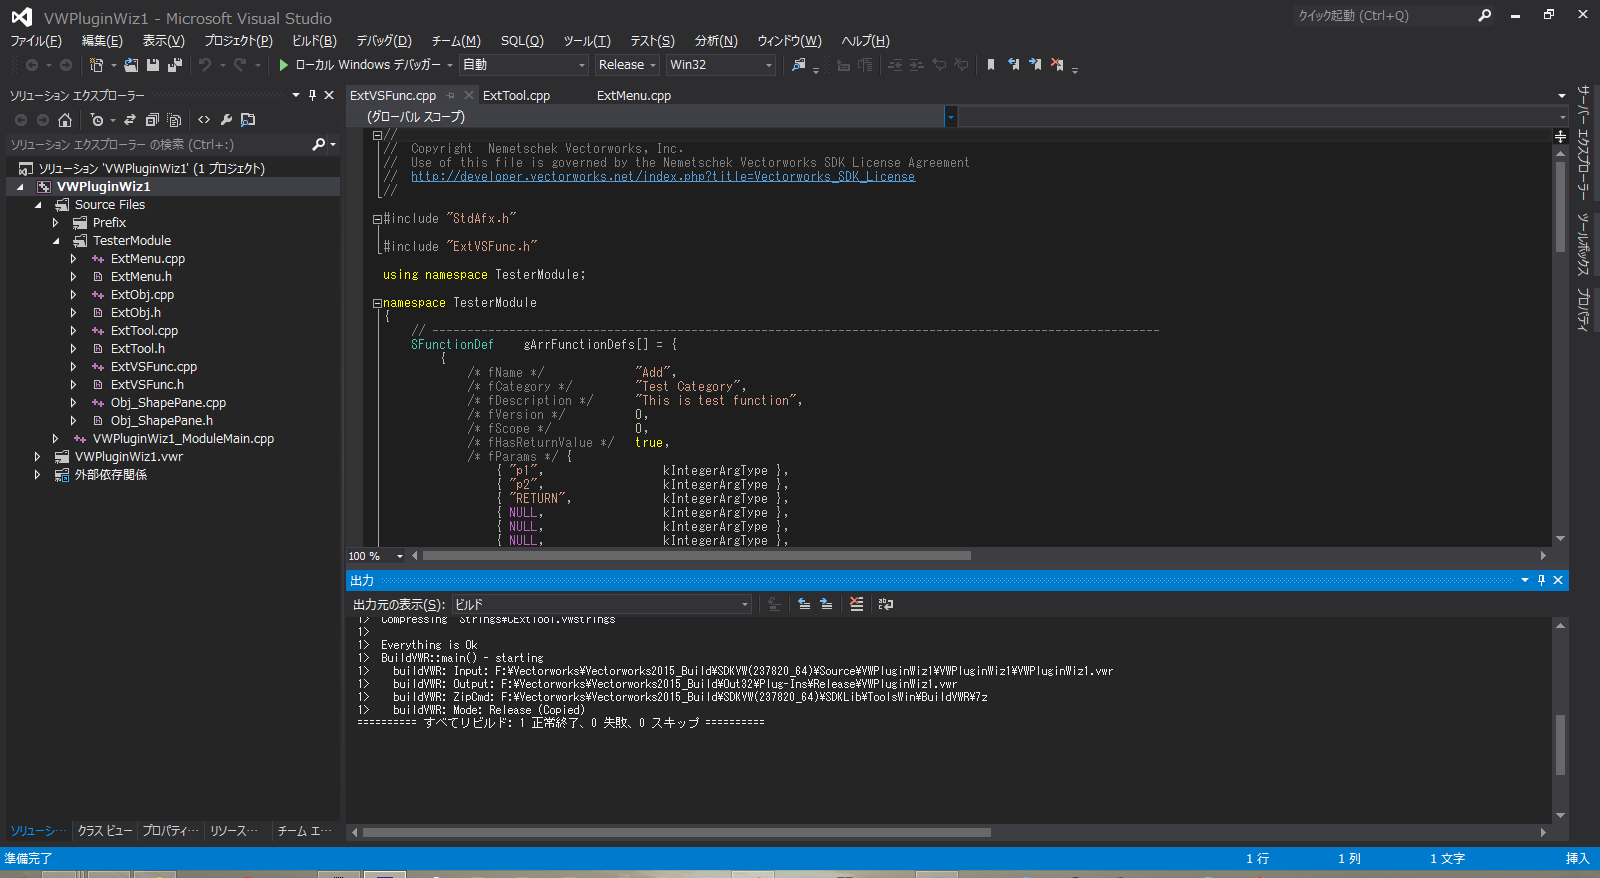Expand the 外部依存関係 node
Image resolution: width=1600 pixels, height=878 pixels.
click(38, 475)
